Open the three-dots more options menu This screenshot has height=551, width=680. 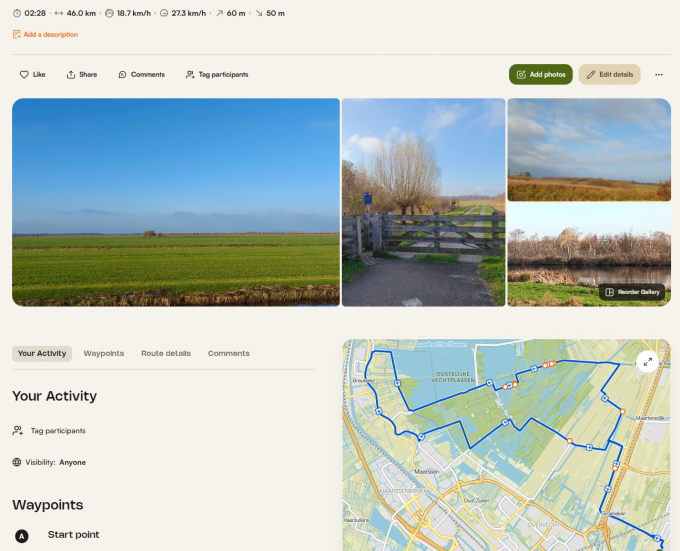click(659, 75)
